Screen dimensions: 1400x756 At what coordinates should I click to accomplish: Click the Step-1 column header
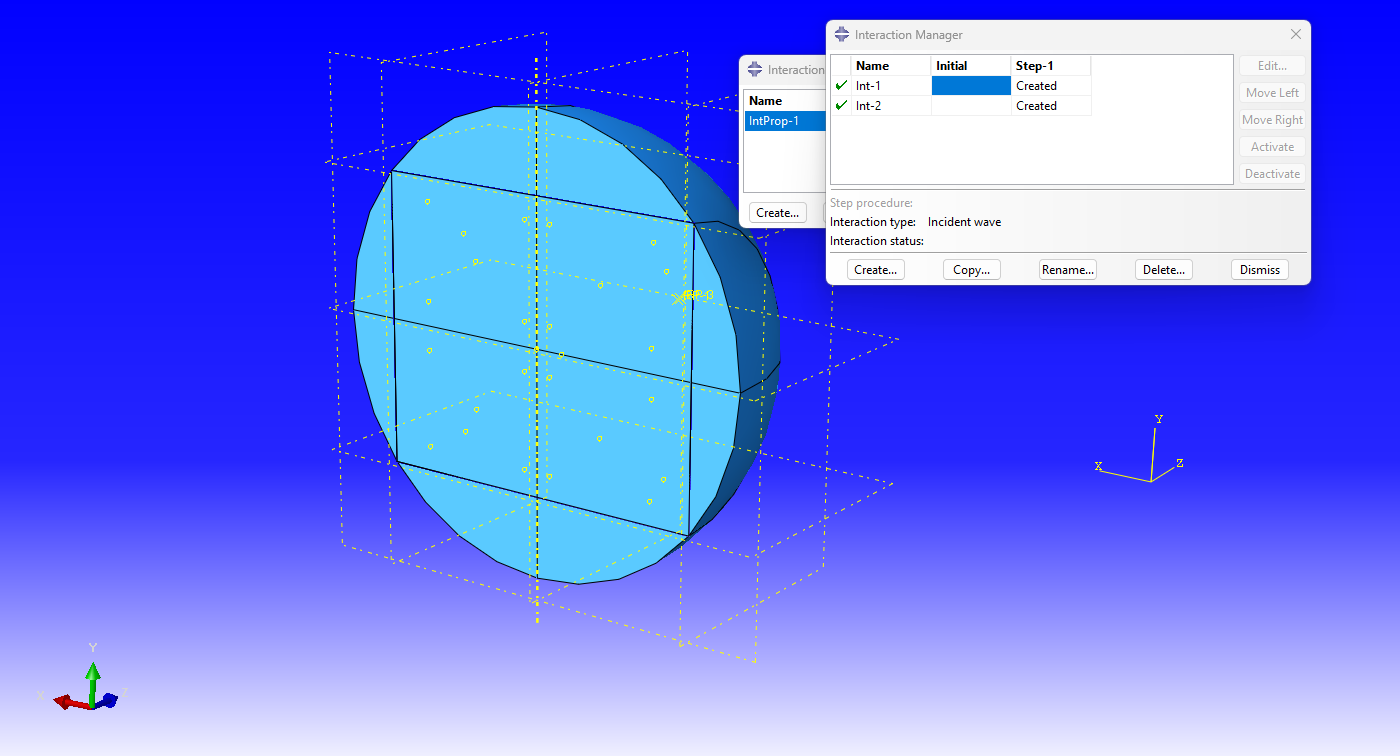(x=1051, y=66)
